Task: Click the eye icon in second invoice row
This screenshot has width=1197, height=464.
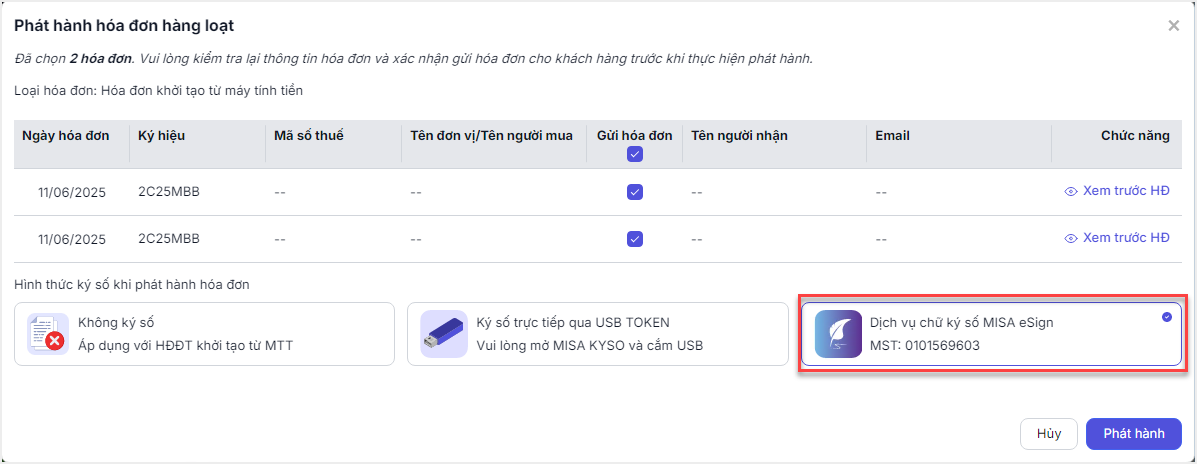Action: tap(1071, 238)
